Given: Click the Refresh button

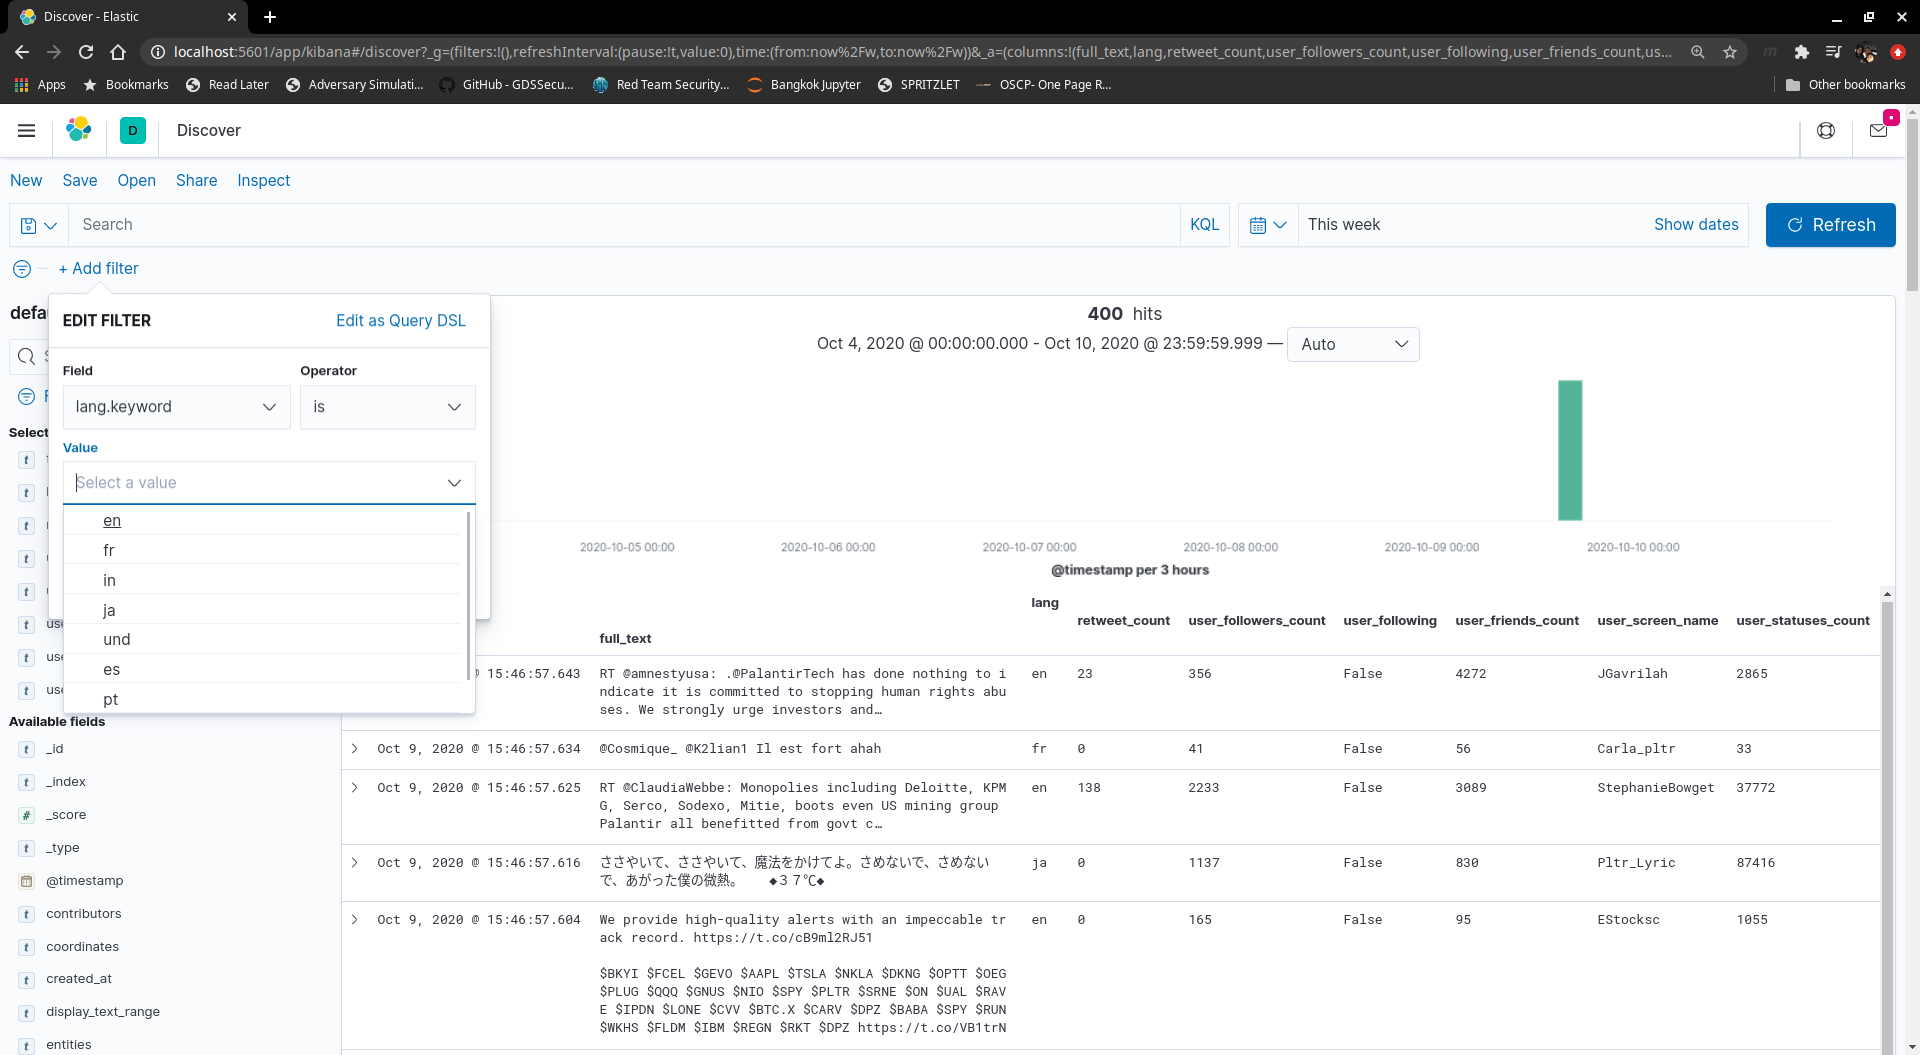Looking at the screenshot, I should 1830,225.
